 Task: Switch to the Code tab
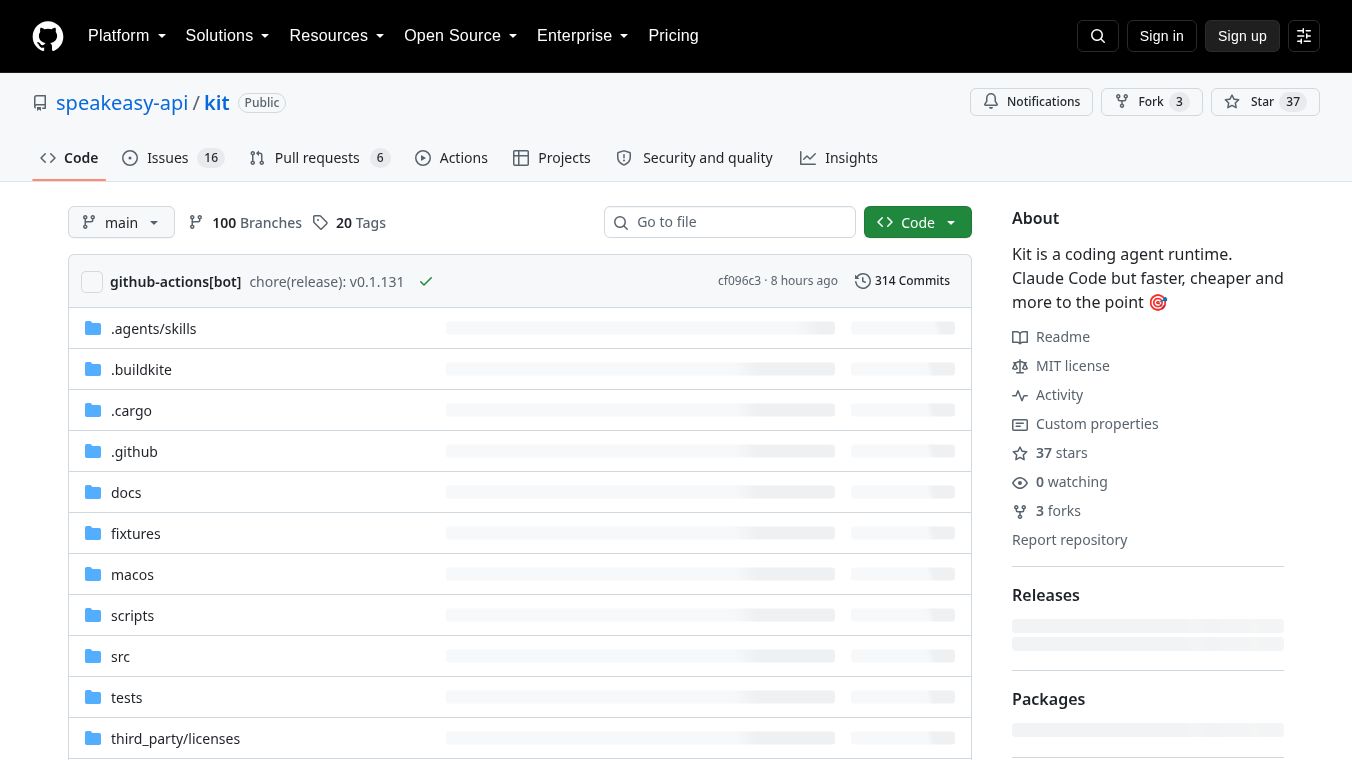pos(69,158)
